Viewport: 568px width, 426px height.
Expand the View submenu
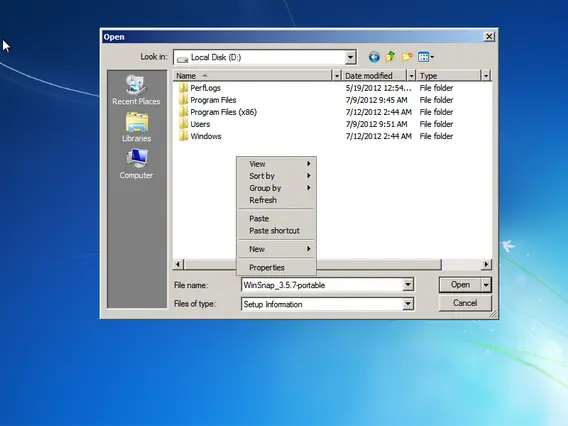[x=276, y=164]
